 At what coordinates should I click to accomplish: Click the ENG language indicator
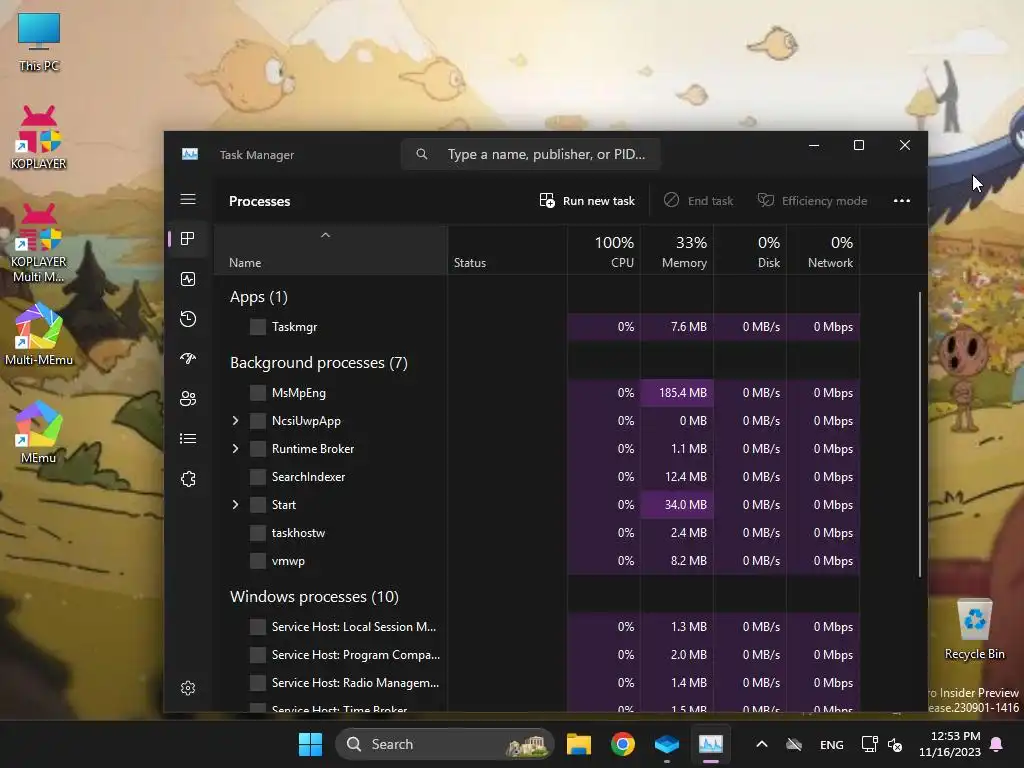(x=831, y=744)
